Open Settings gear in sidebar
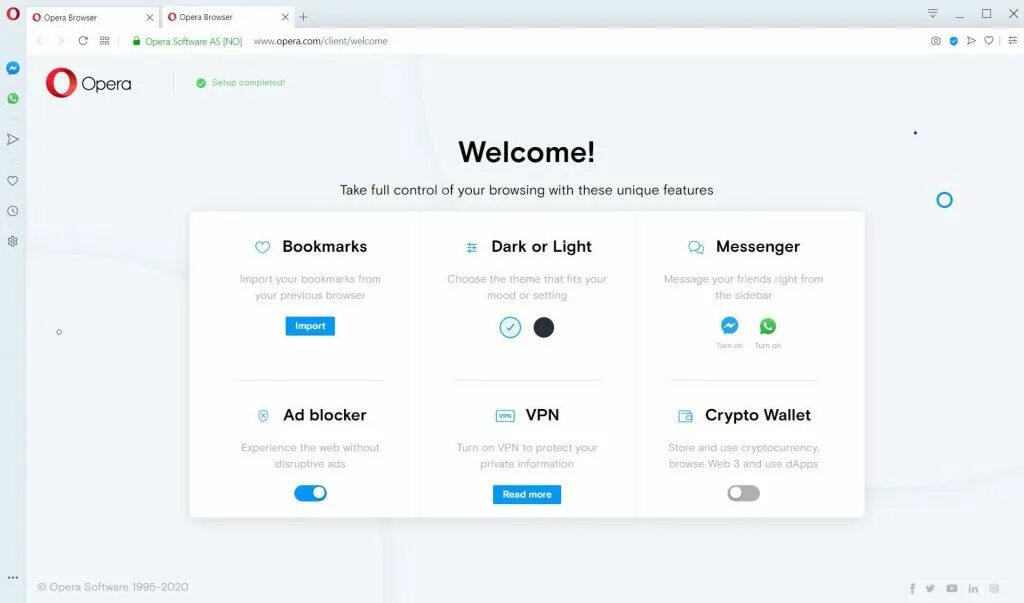 12,241
